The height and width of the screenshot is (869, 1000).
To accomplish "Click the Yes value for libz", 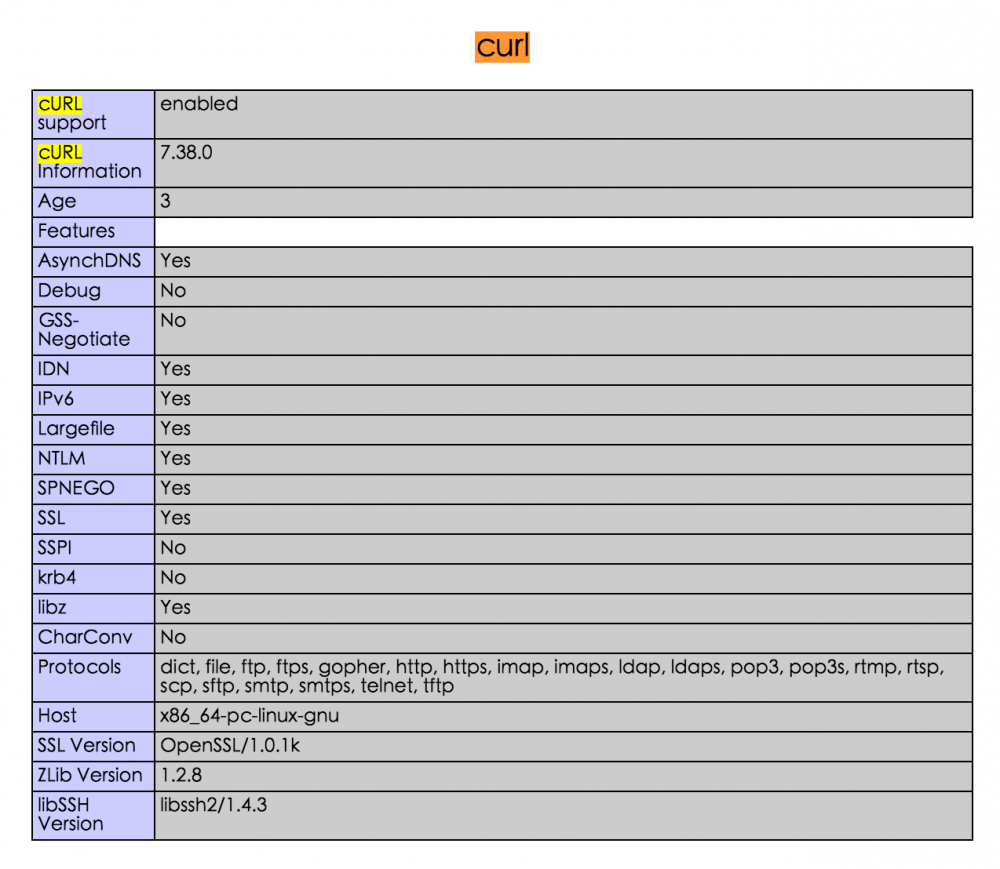I will click(175, 608).
